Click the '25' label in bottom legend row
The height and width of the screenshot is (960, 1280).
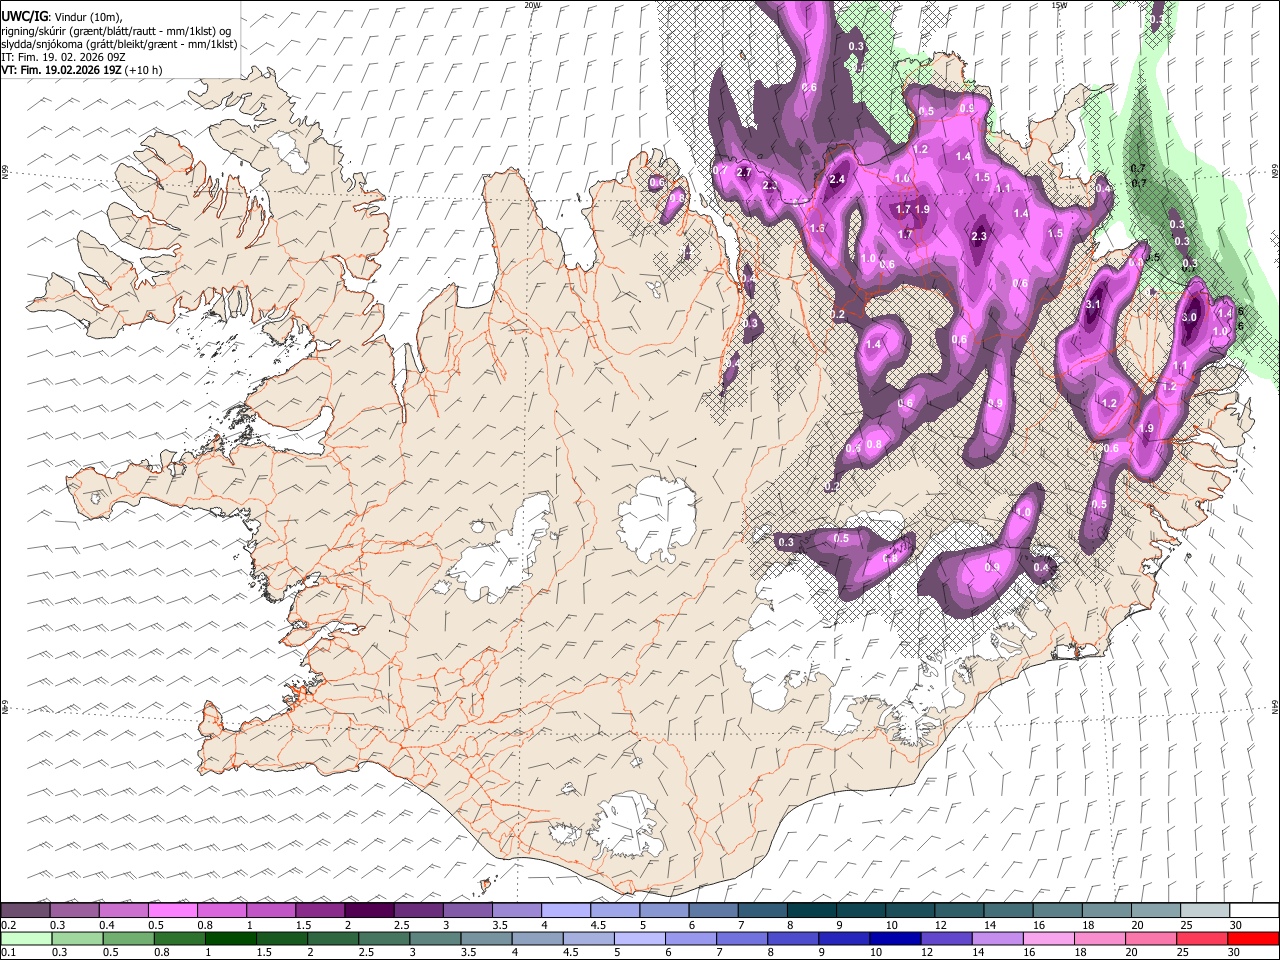pyautogui.click(x=1183, y=952)
